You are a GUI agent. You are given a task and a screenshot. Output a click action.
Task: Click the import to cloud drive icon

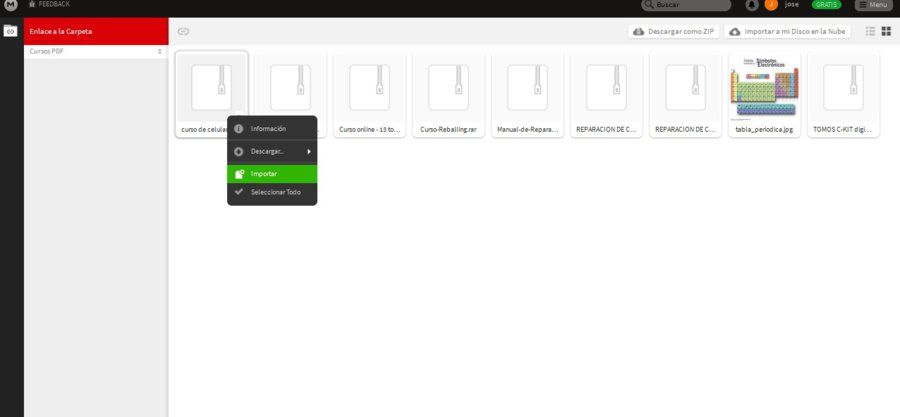(x=735, y=32)
